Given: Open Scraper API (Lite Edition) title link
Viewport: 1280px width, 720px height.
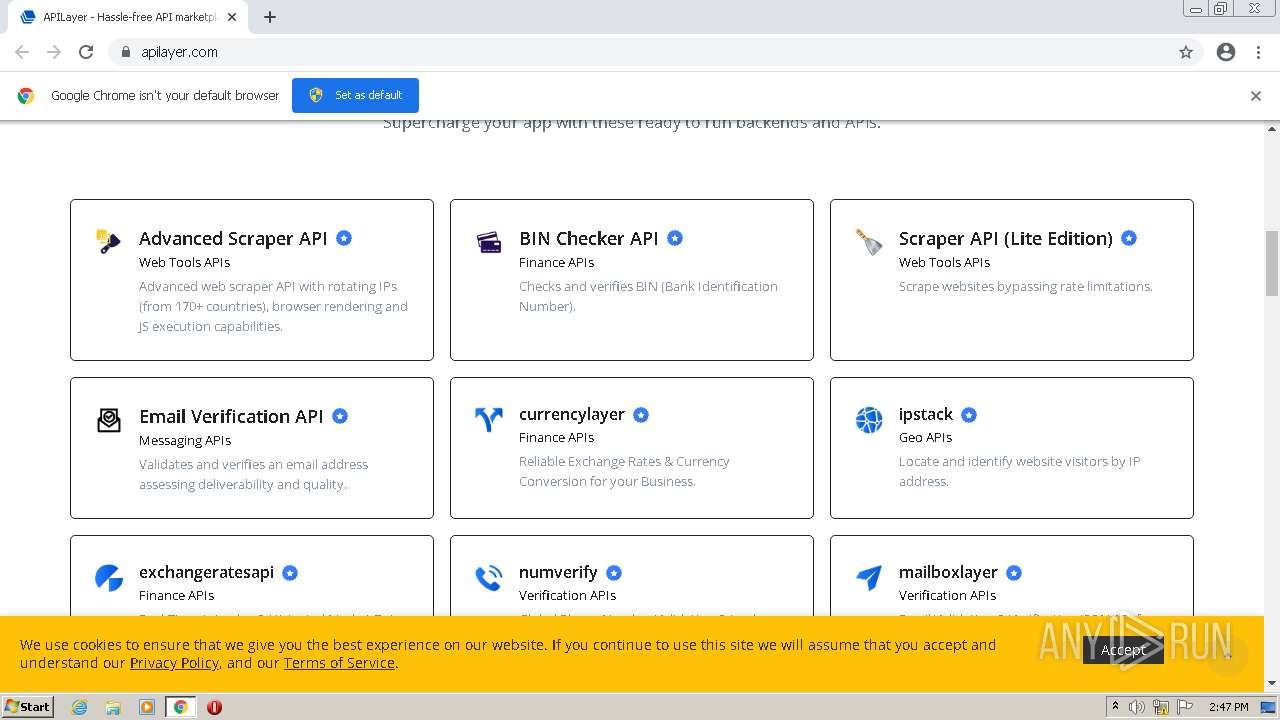Looking at the screenshot, I should (1005, 238).
